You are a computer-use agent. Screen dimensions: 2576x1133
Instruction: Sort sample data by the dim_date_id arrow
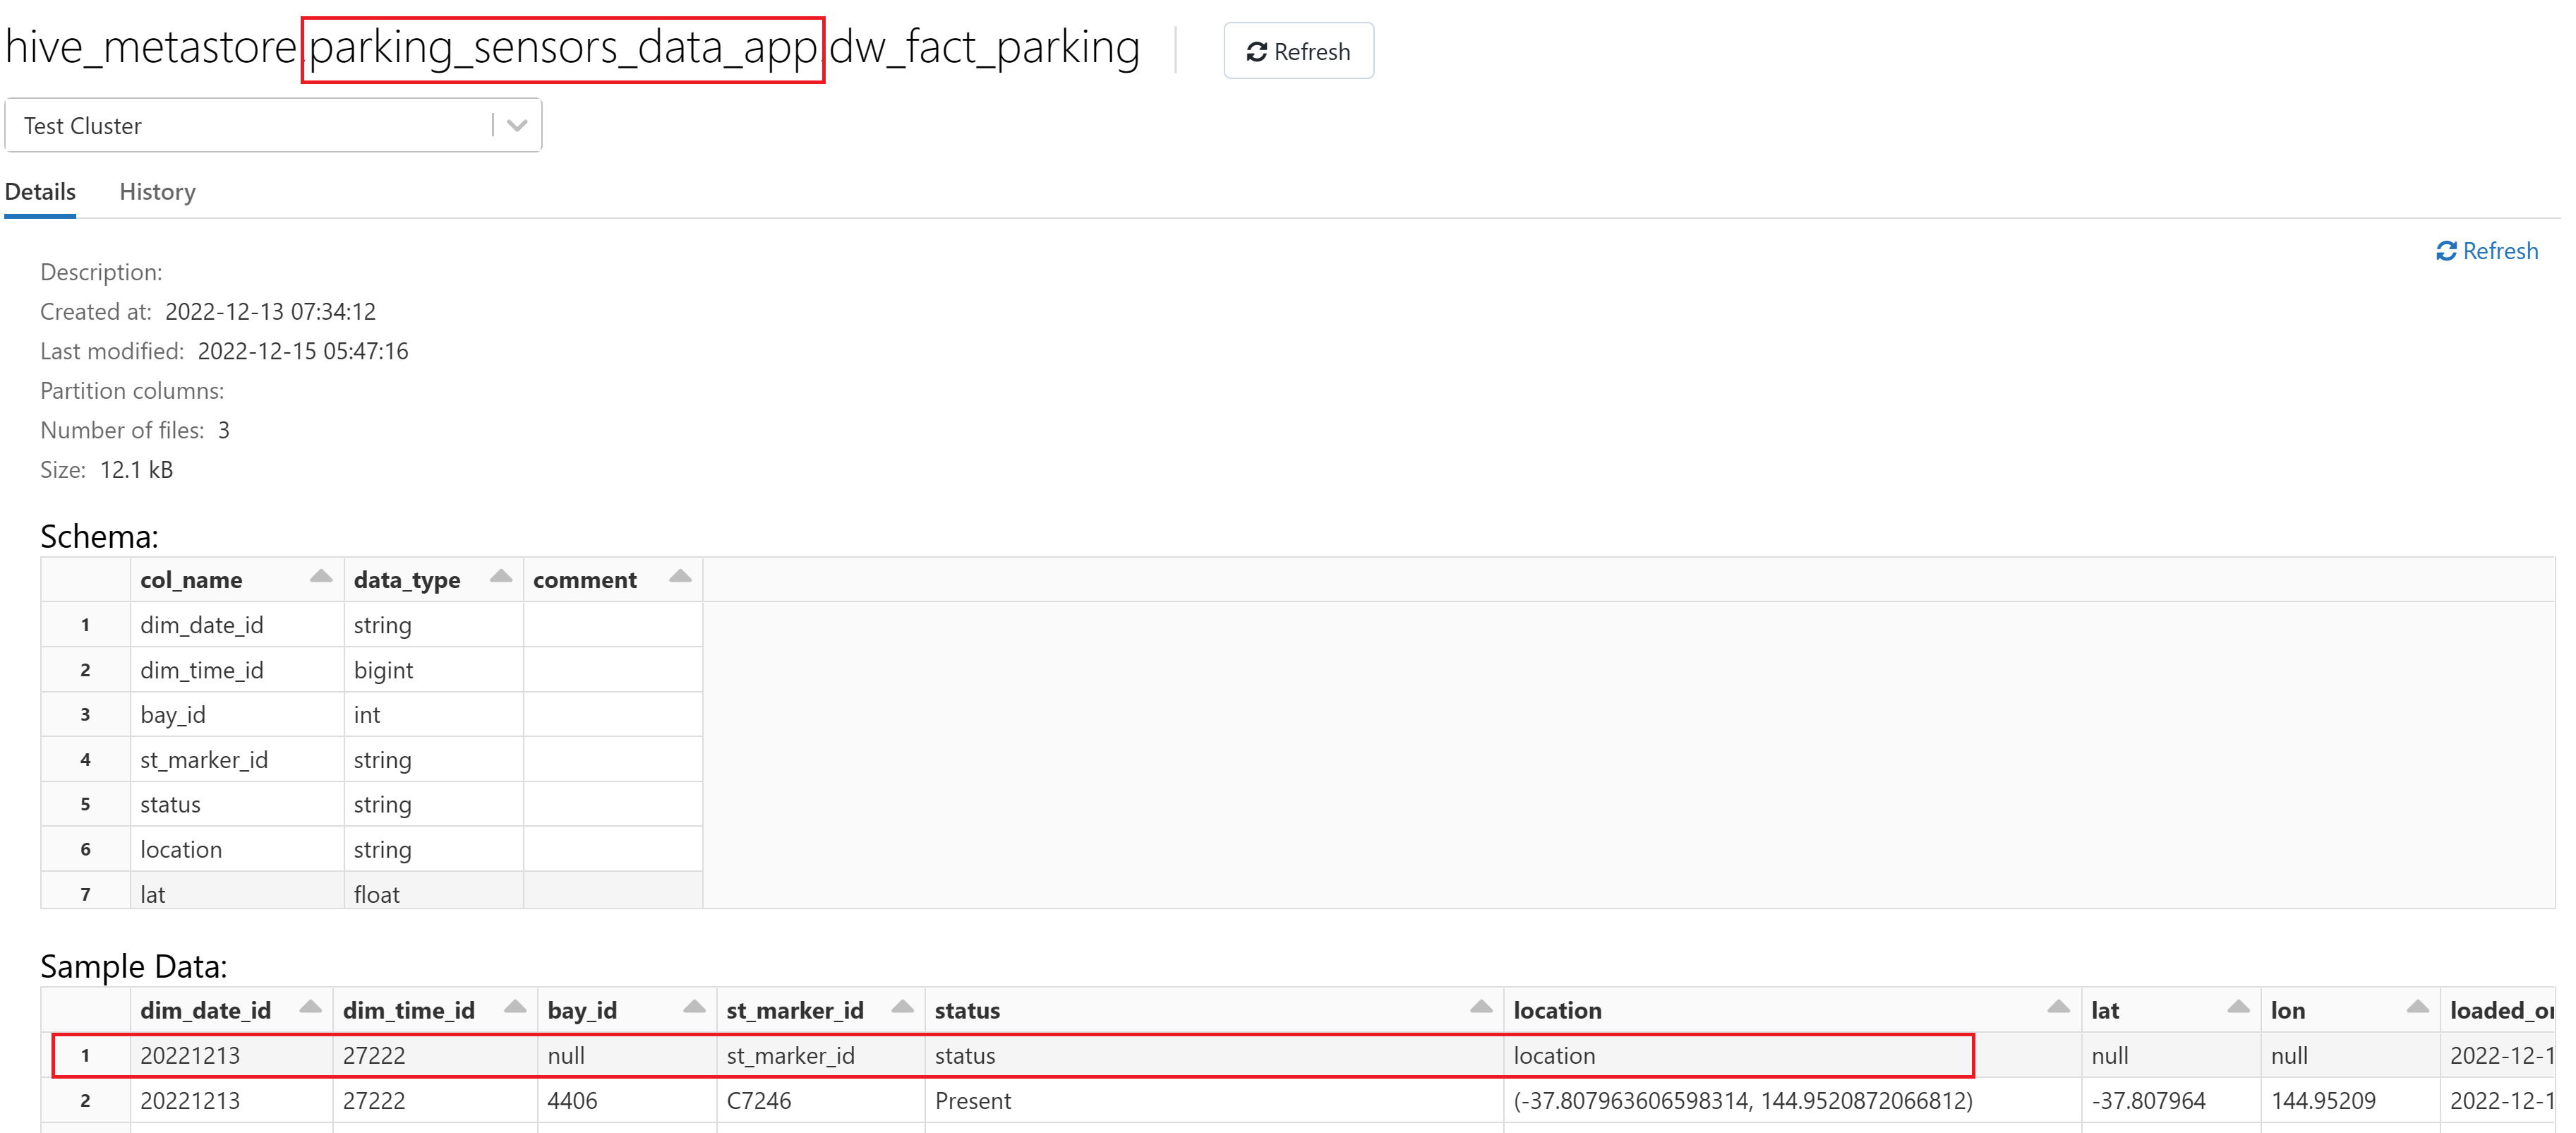311,1007
